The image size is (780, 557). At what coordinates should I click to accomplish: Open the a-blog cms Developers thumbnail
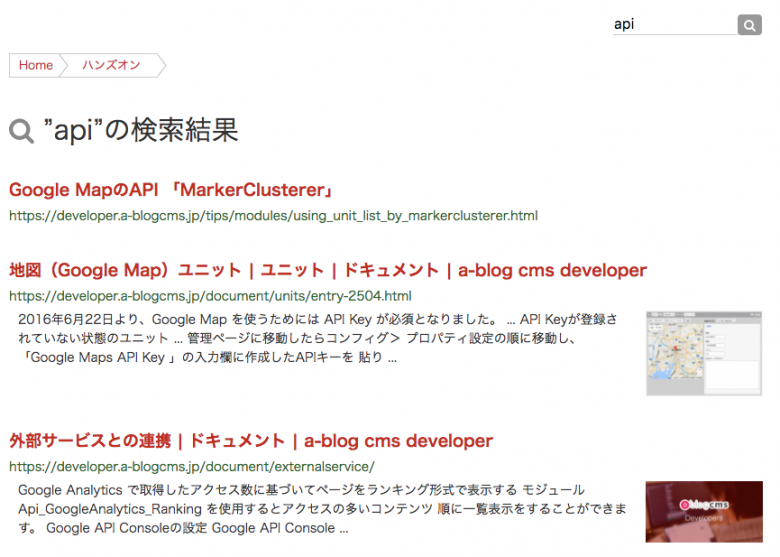point(704,512)
